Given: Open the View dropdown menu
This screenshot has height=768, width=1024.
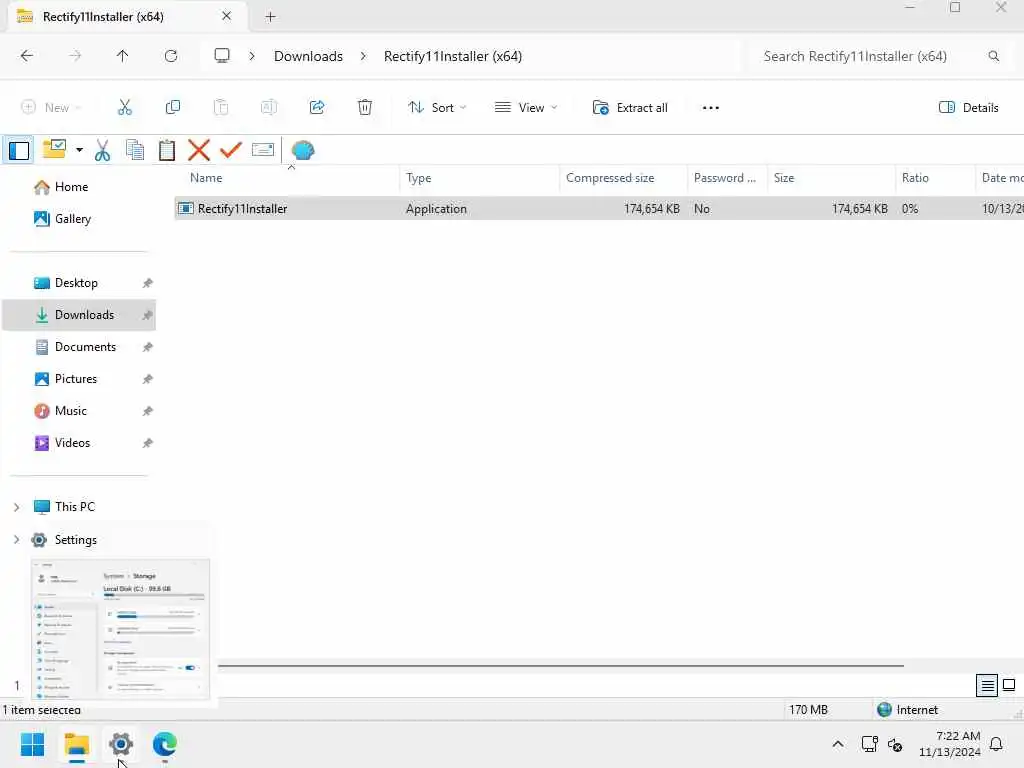Looking at the screenshot, I should point(526,108).
